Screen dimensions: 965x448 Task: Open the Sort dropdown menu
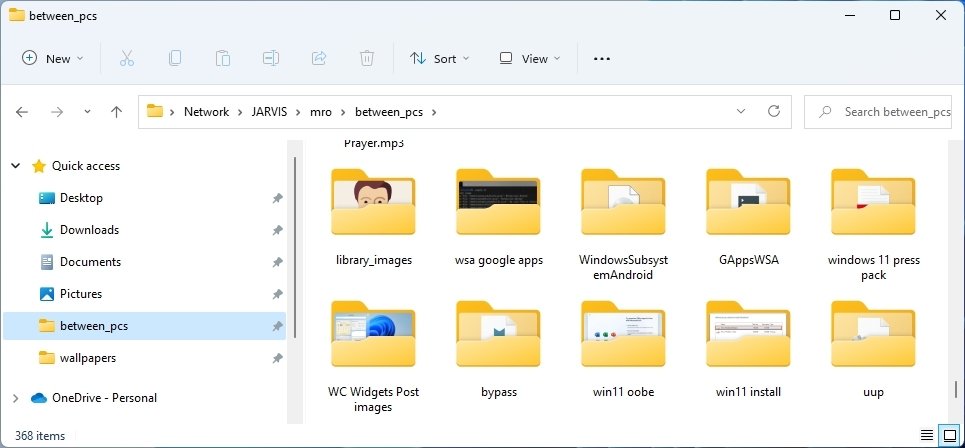[x=439, y=58]
